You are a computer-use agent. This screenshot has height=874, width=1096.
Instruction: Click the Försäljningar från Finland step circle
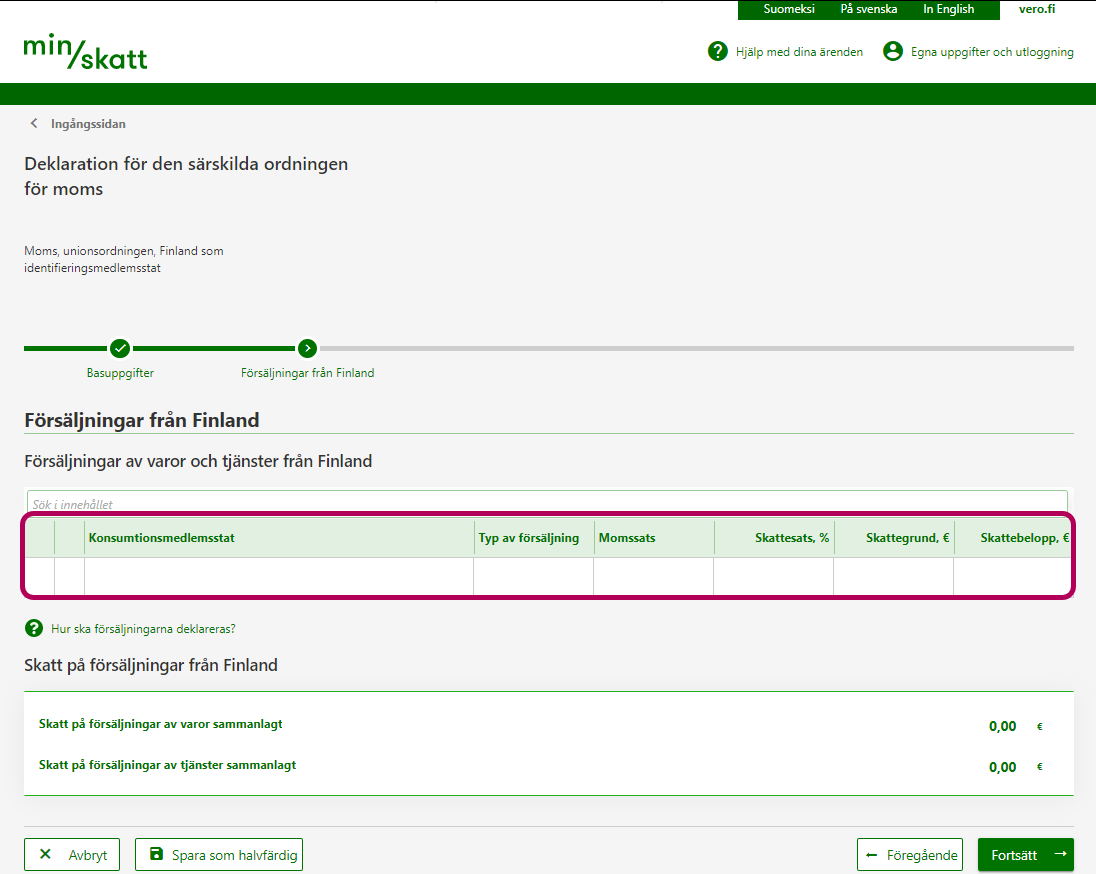(x=307, y=348)
